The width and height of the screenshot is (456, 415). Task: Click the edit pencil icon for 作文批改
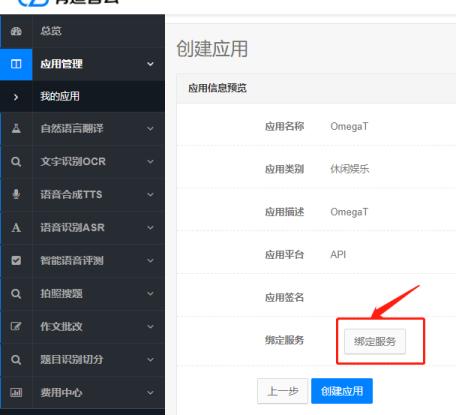coord(16,326)
